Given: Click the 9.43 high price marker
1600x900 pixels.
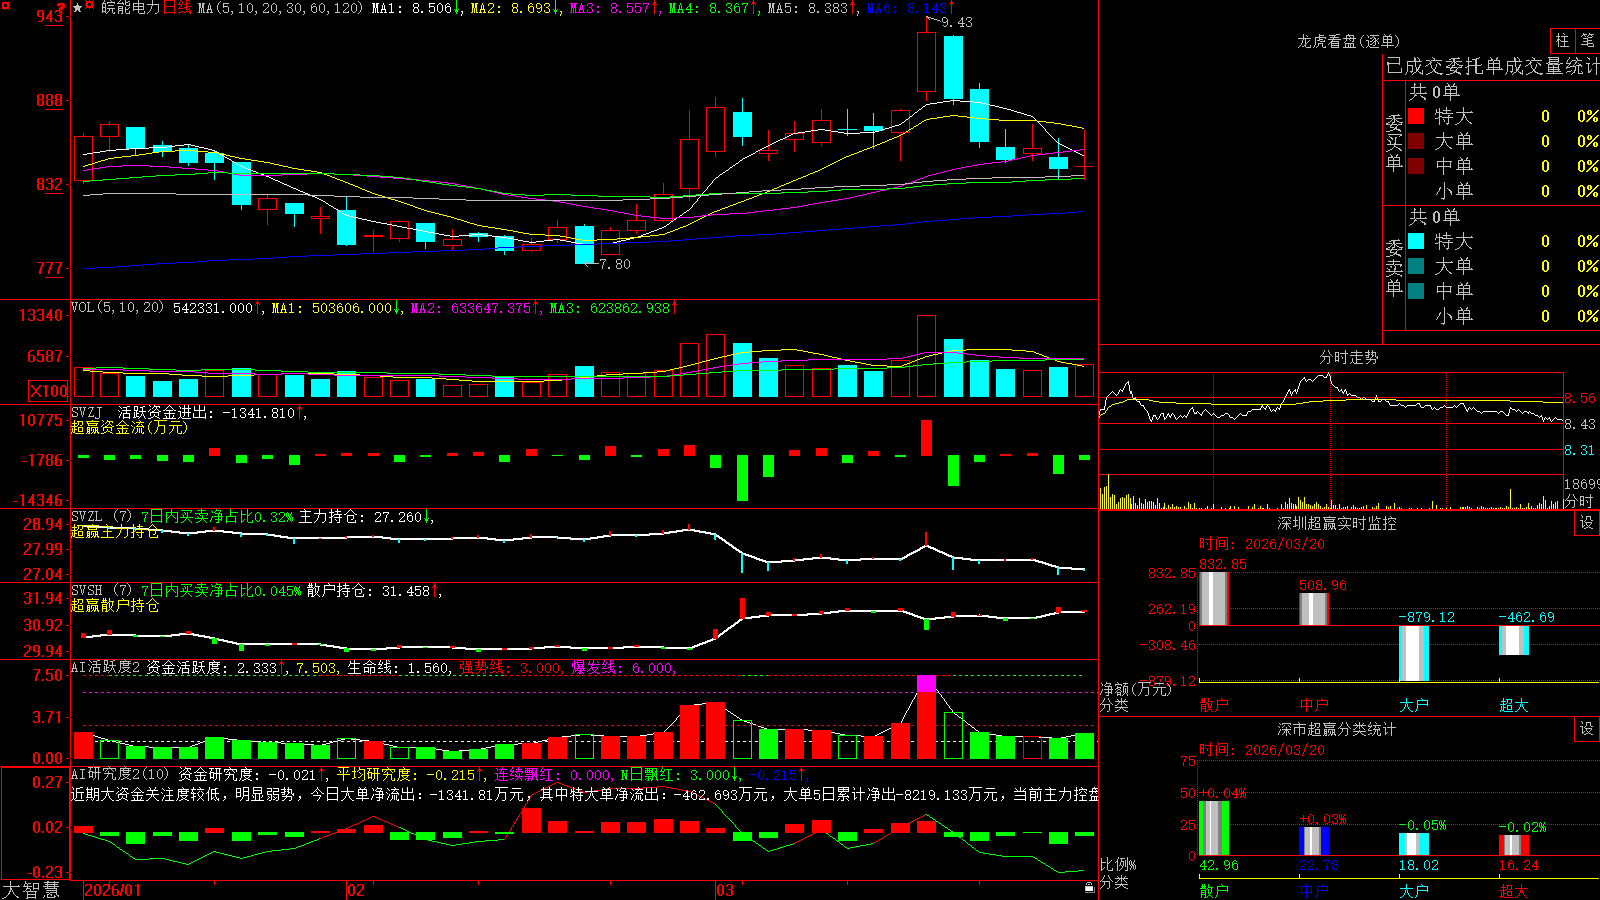Looking at the screenshot, I should [957, 22].
